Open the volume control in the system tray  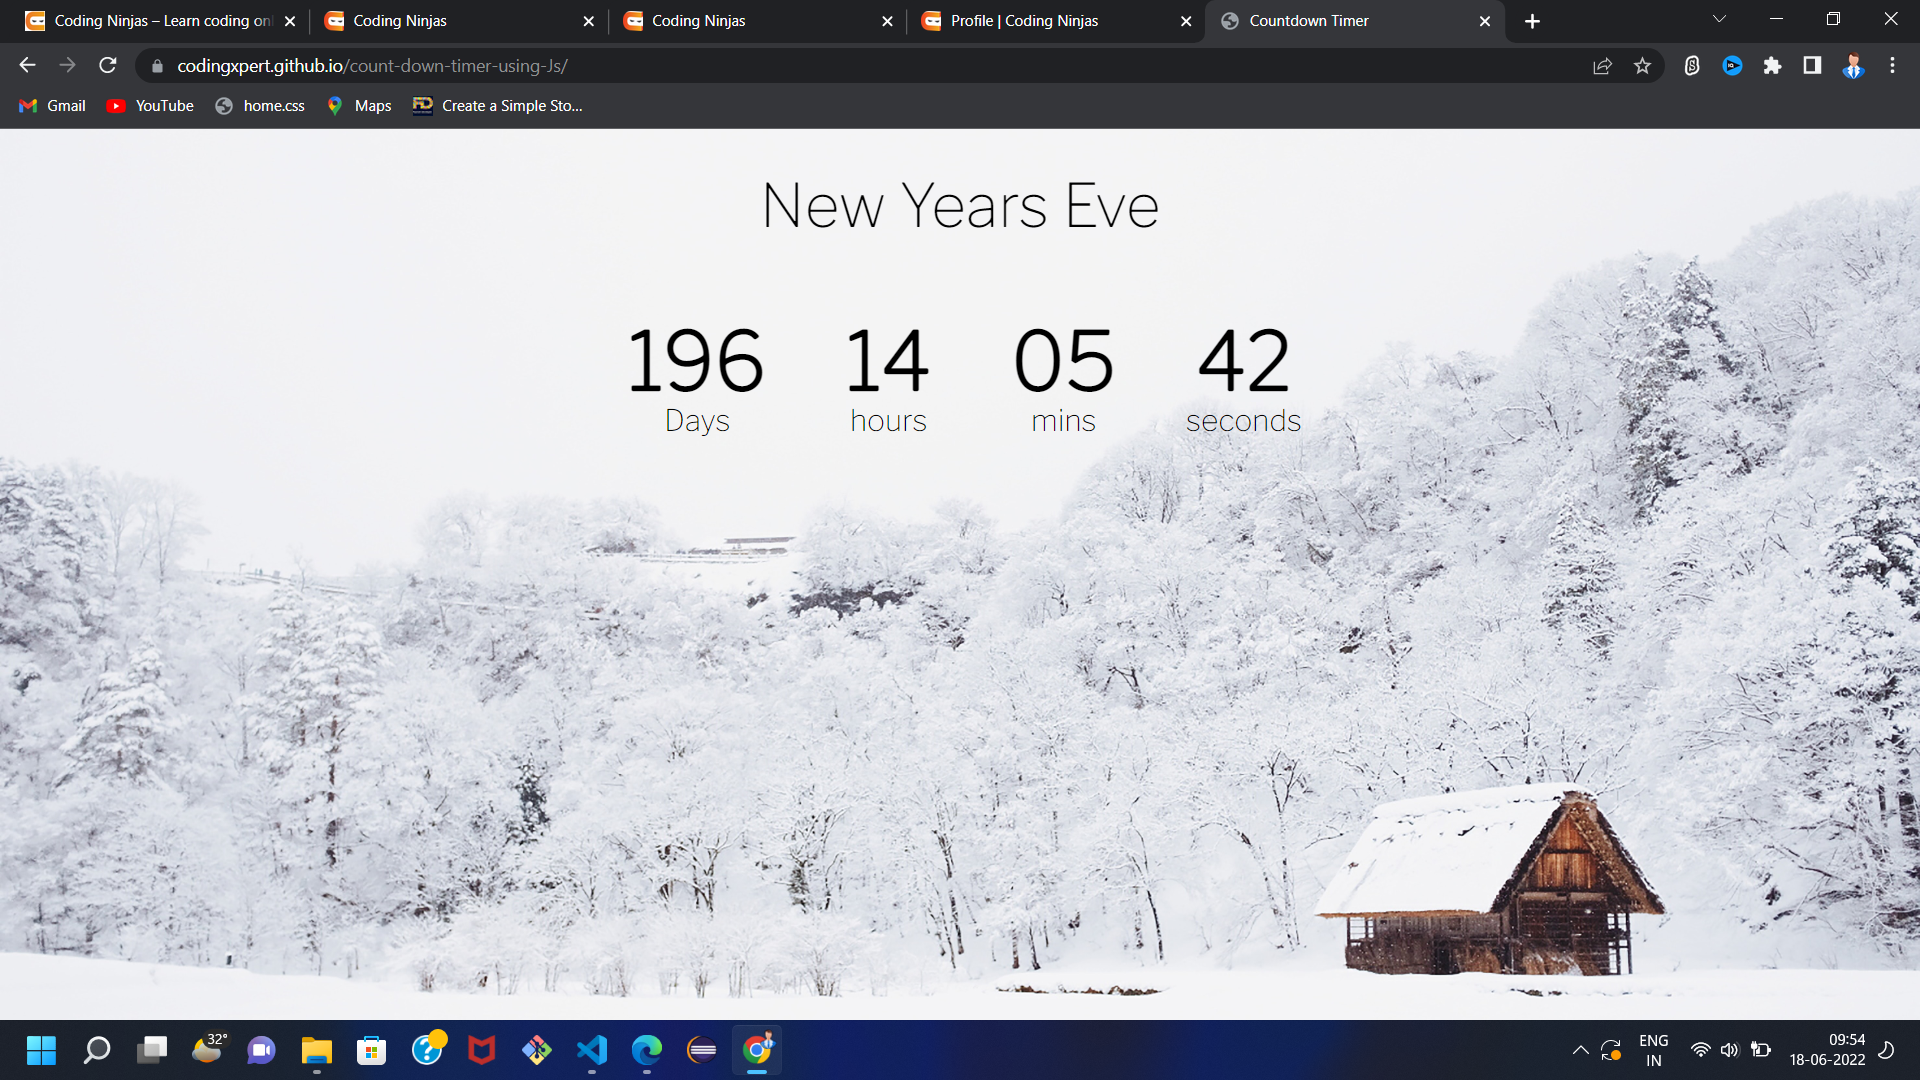1729,1050
